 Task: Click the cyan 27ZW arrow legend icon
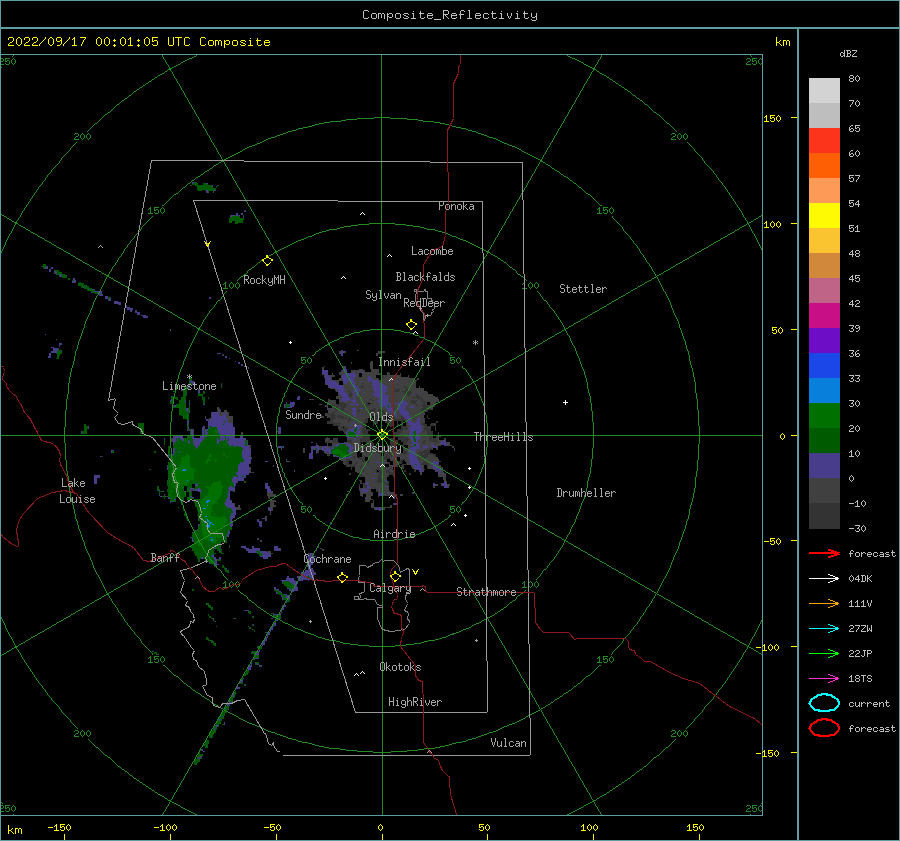pyautogui.click(x=824, y=629)
